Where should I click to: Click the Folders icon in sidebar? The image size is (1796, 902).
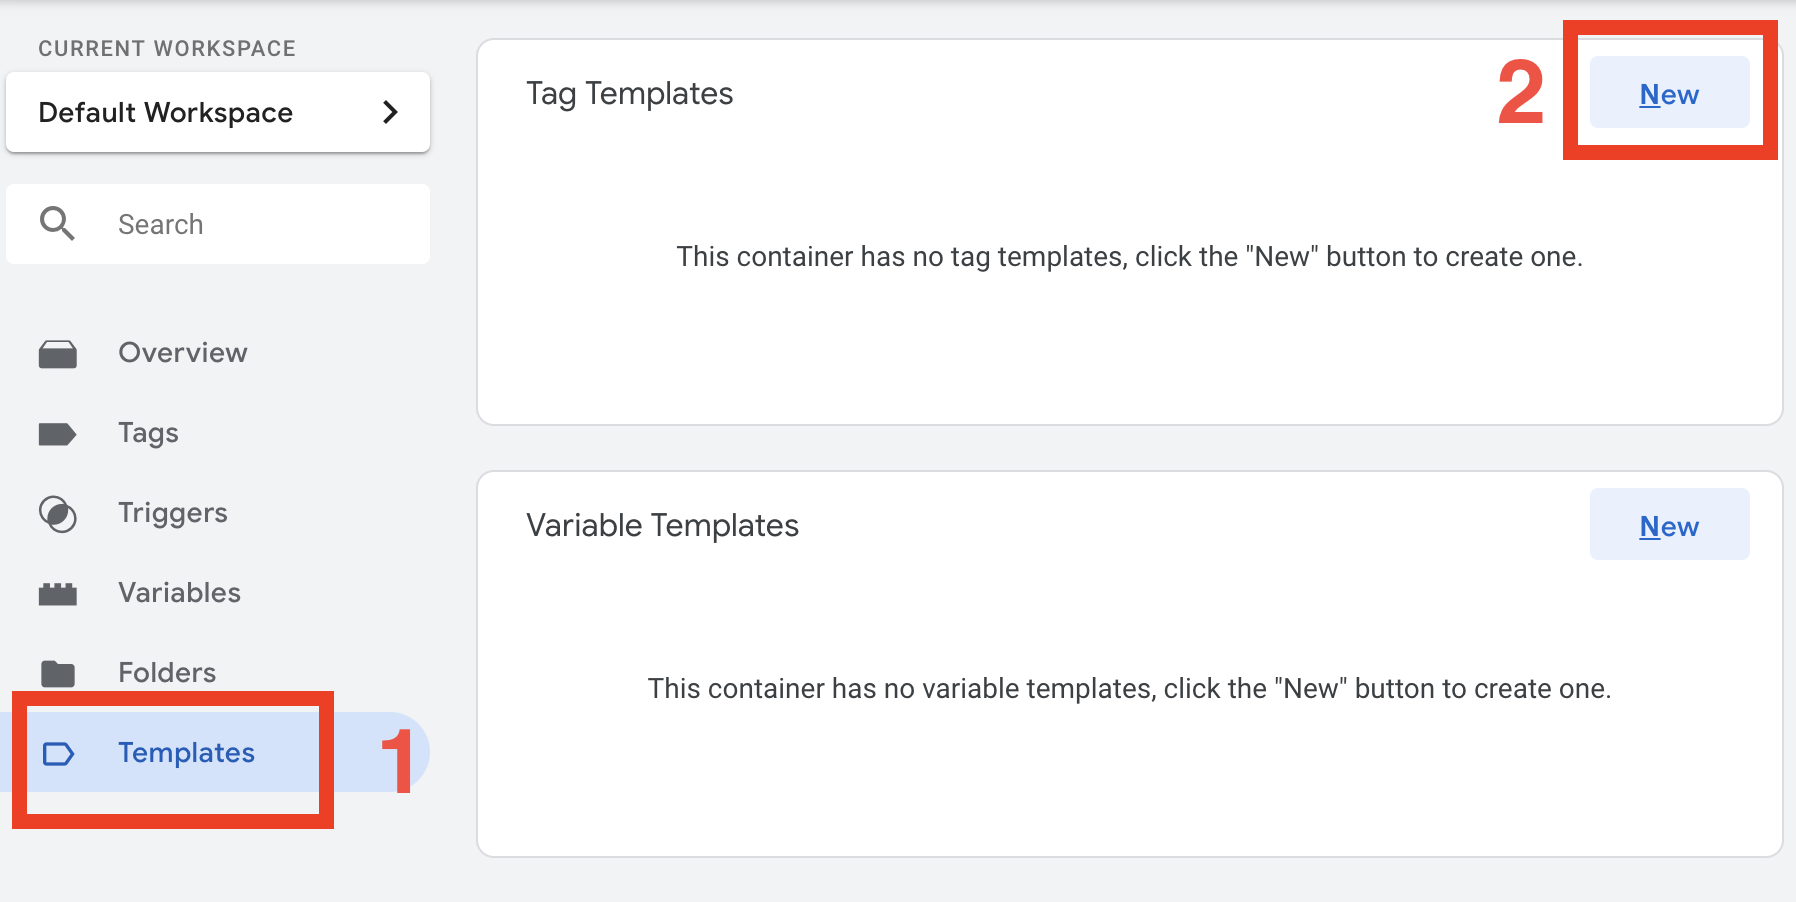(58, 674)
